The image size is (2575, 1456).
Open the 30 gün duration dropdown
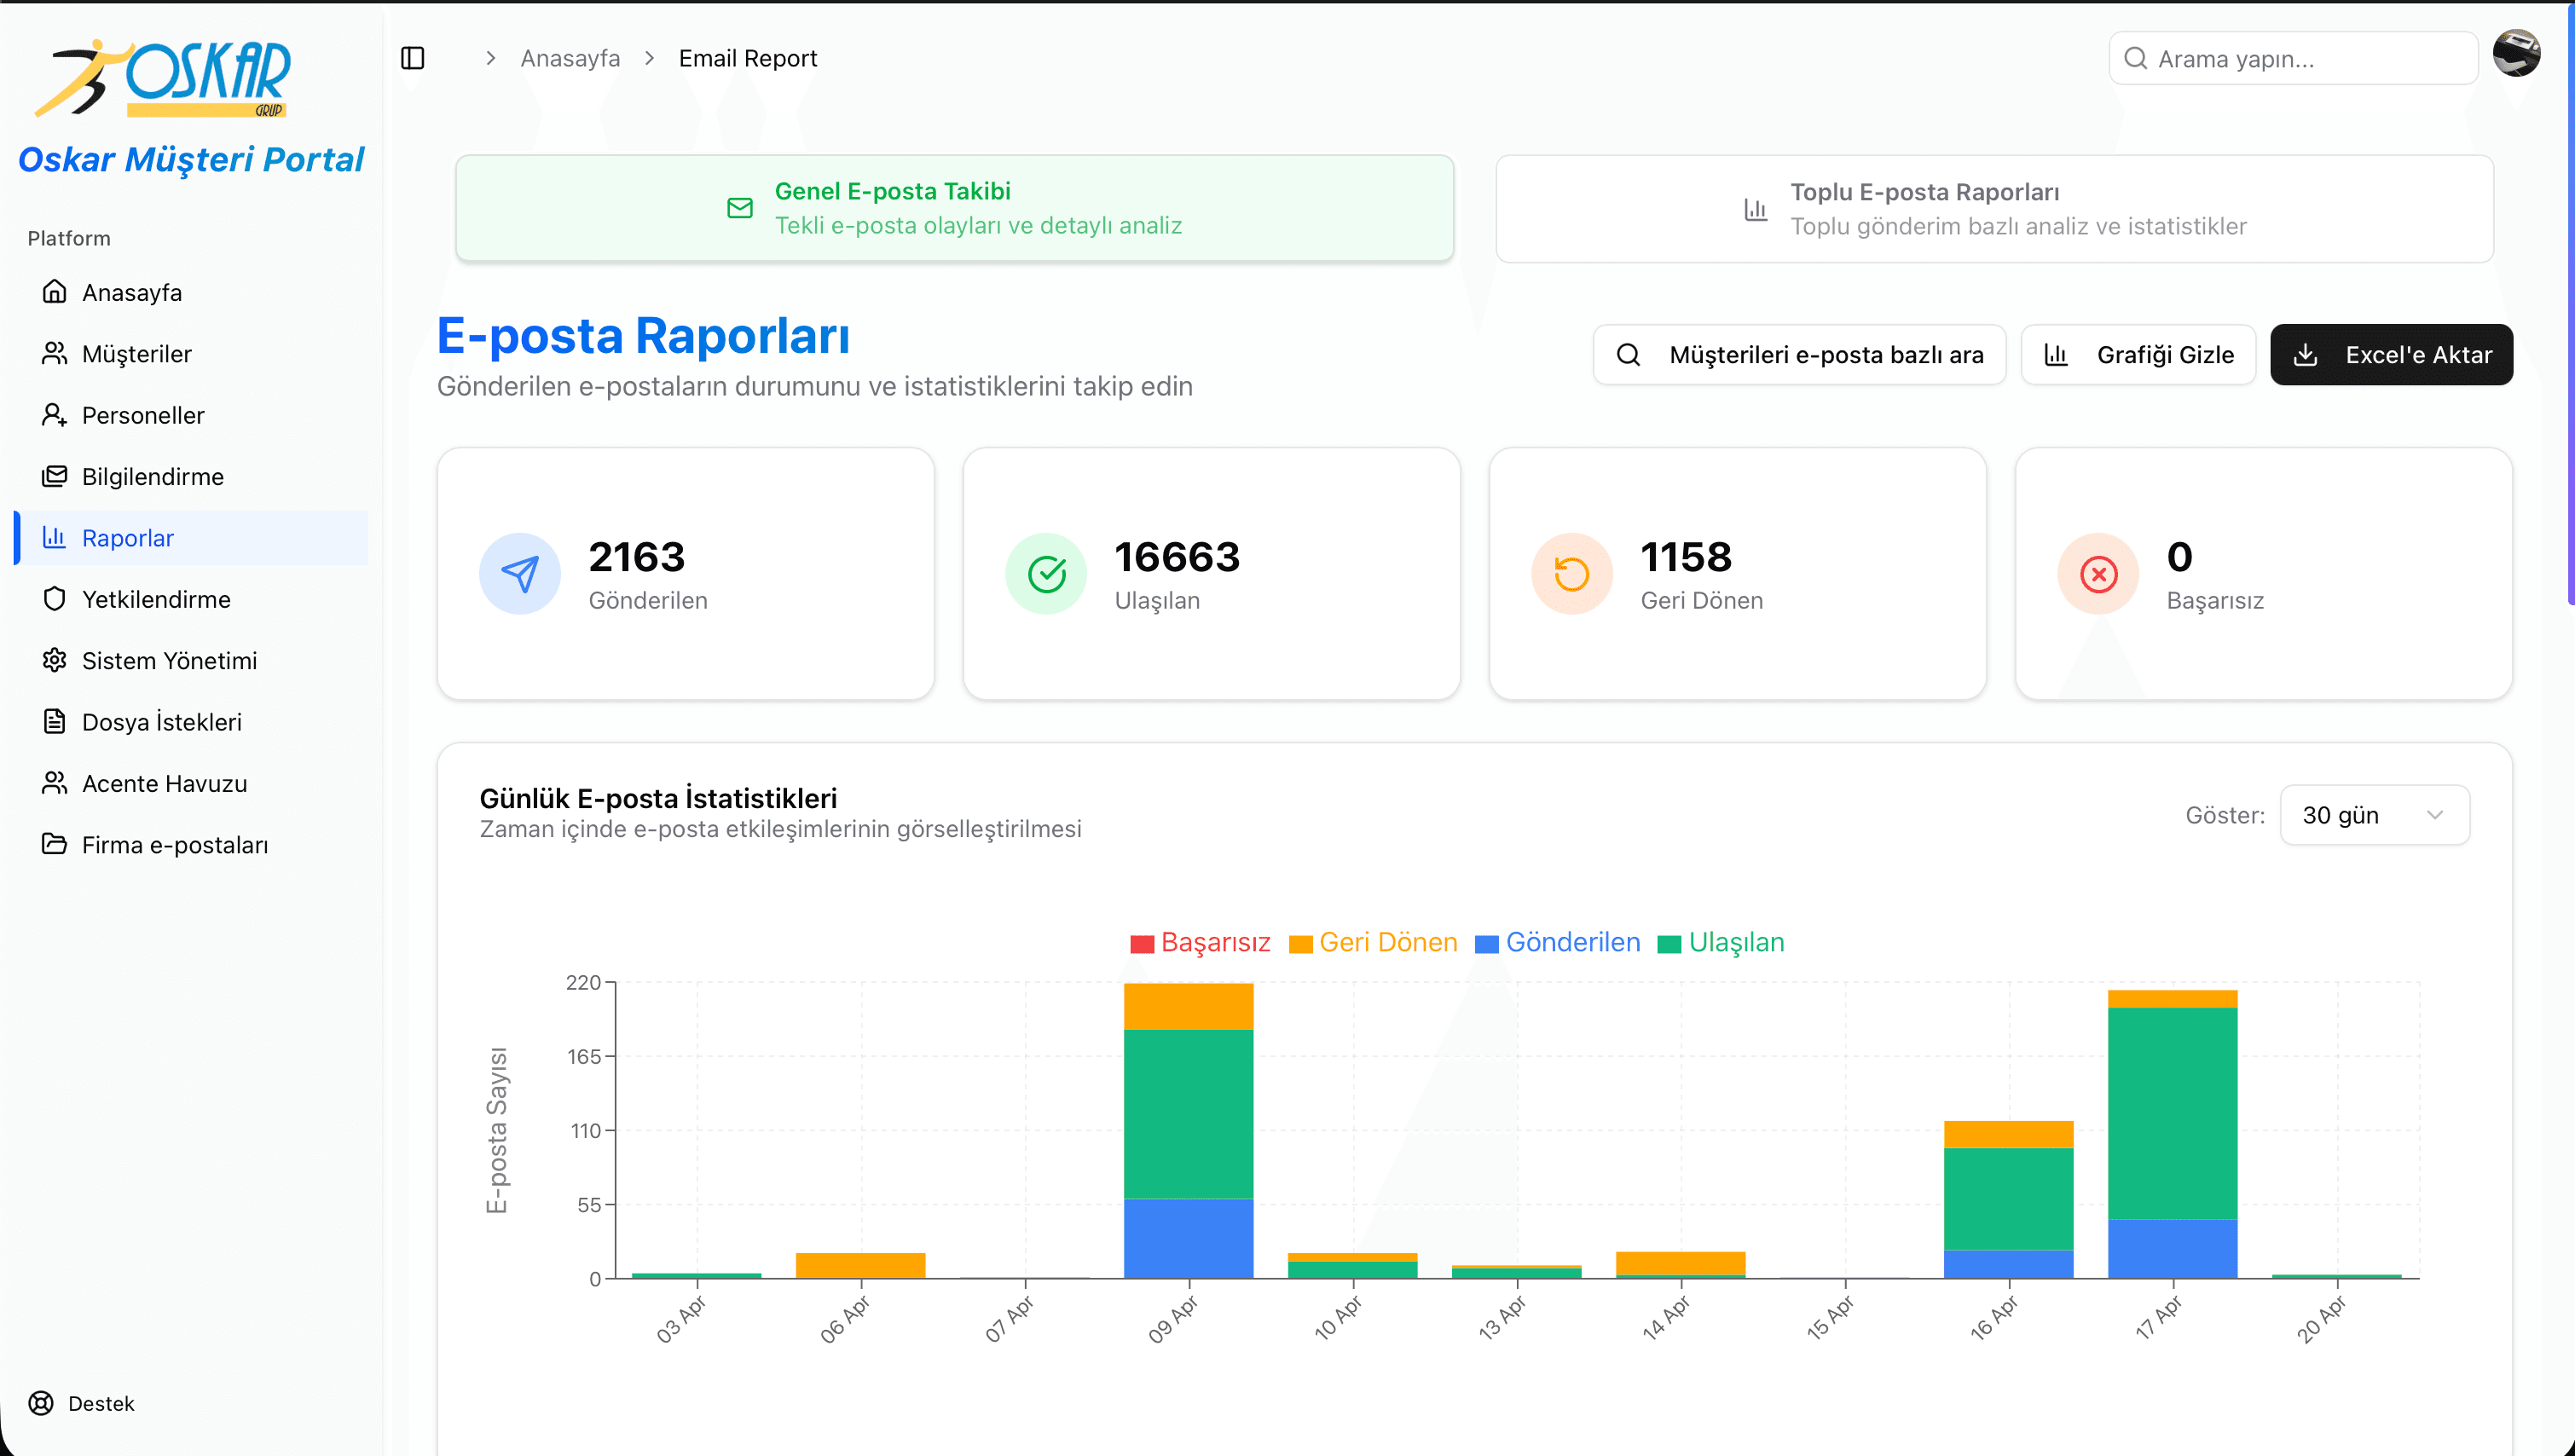click(2374, 814)
